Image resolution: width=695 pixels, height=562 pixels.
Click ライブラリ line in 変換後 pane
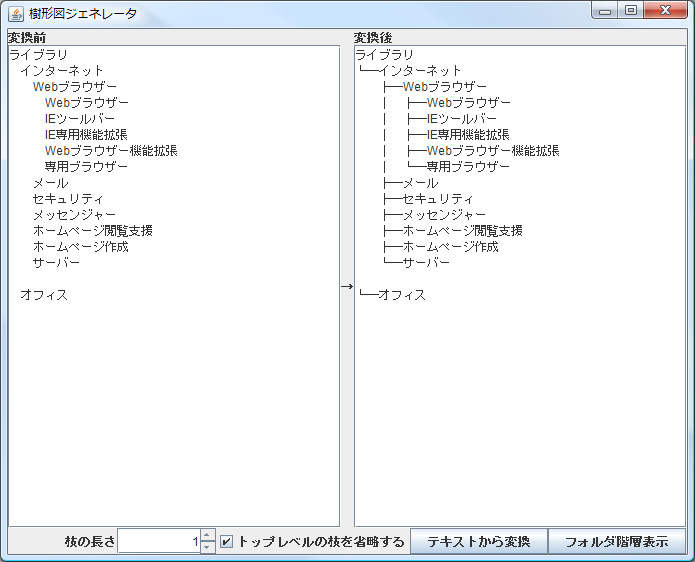click(x=385, y=55)
